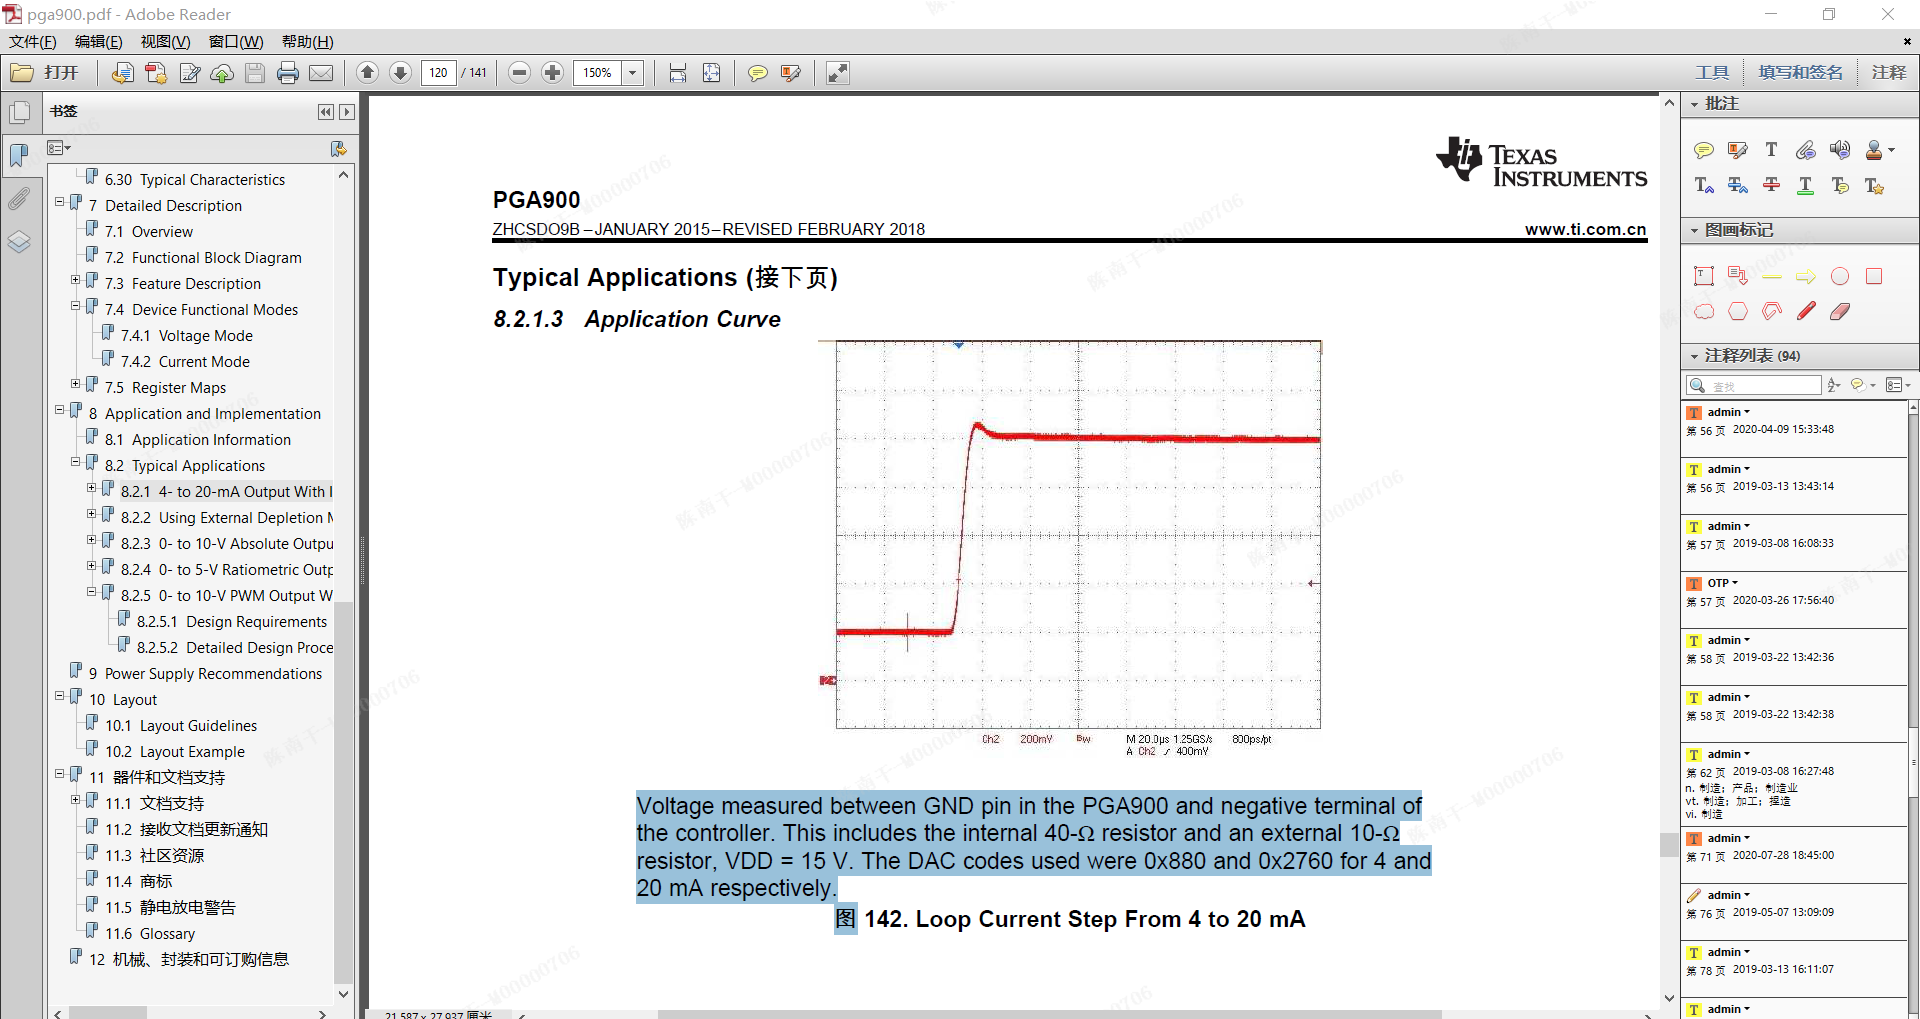
Task: Select the cloud shape drawing tool
Action: (1704, 311)
